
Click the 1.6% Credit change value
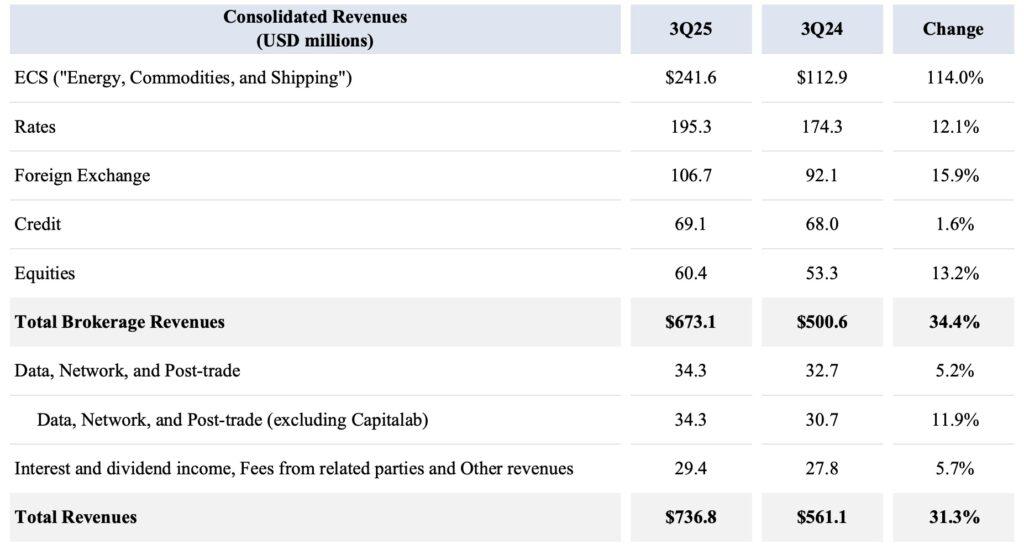[952, 224]
